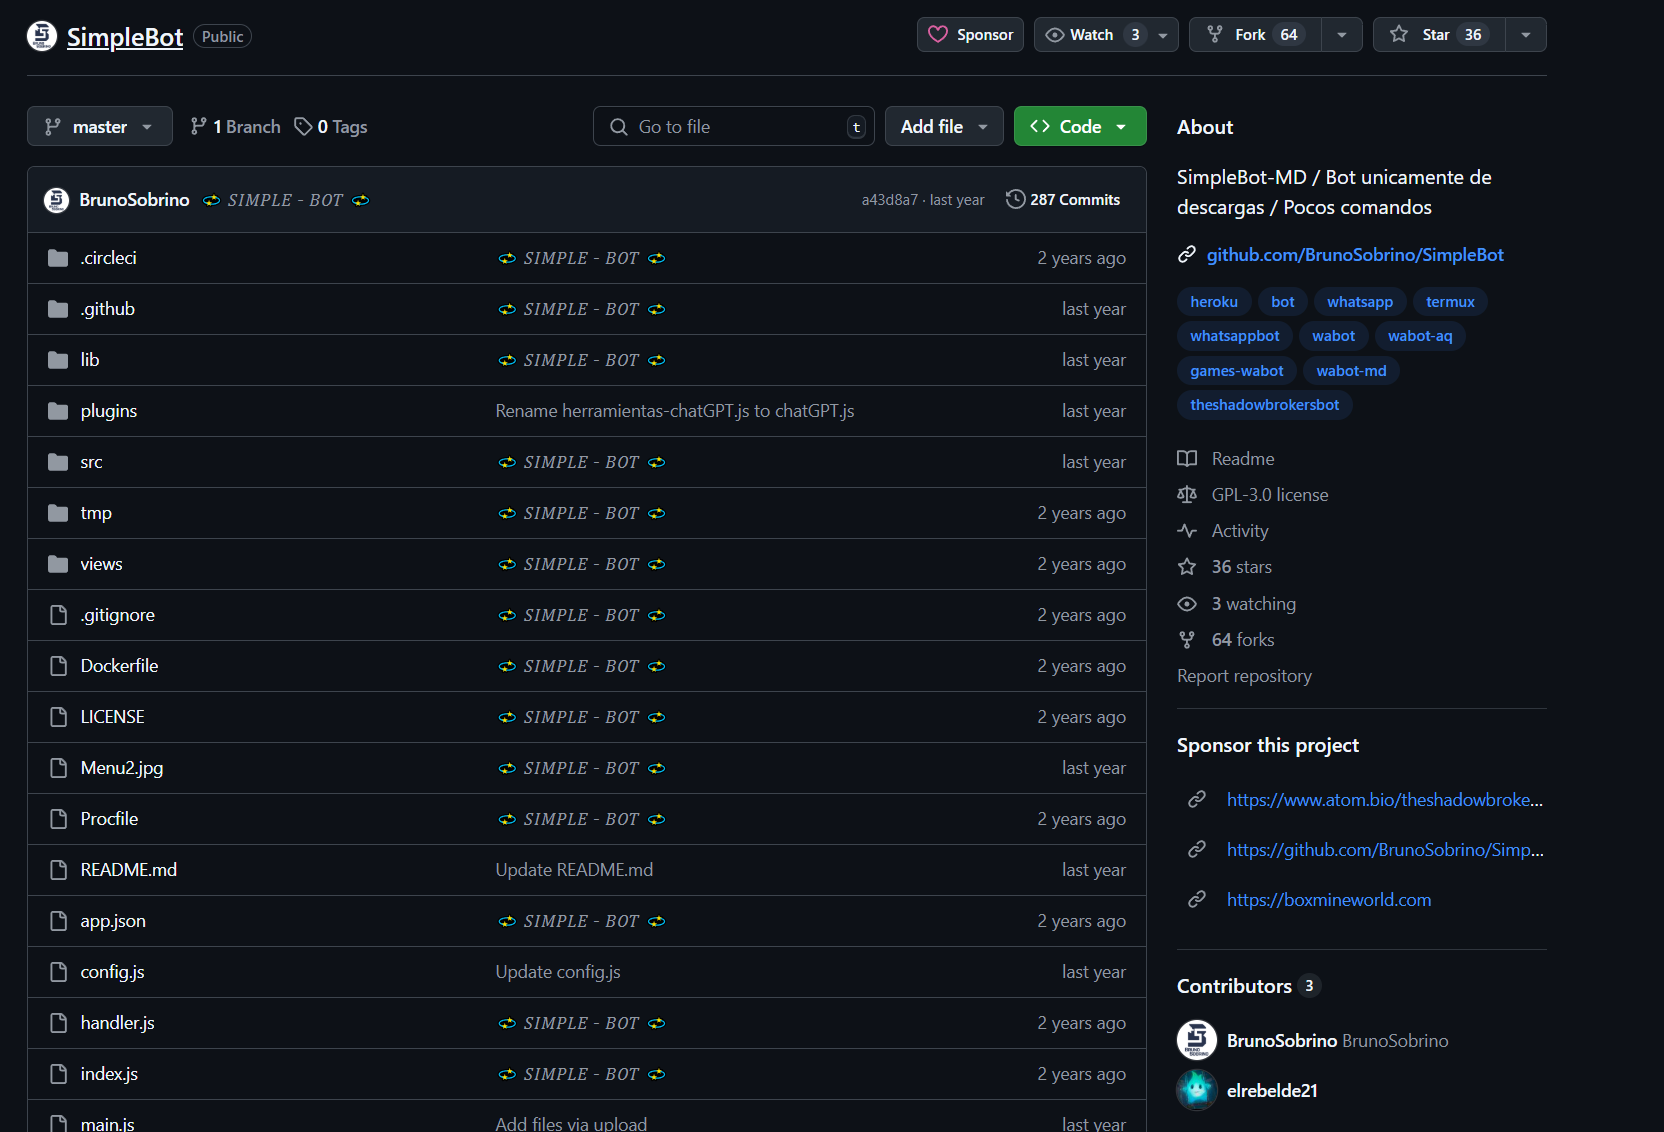Click the folder icon of the .circleci row
This screenshot has height=1132, width=1664.
58,258
